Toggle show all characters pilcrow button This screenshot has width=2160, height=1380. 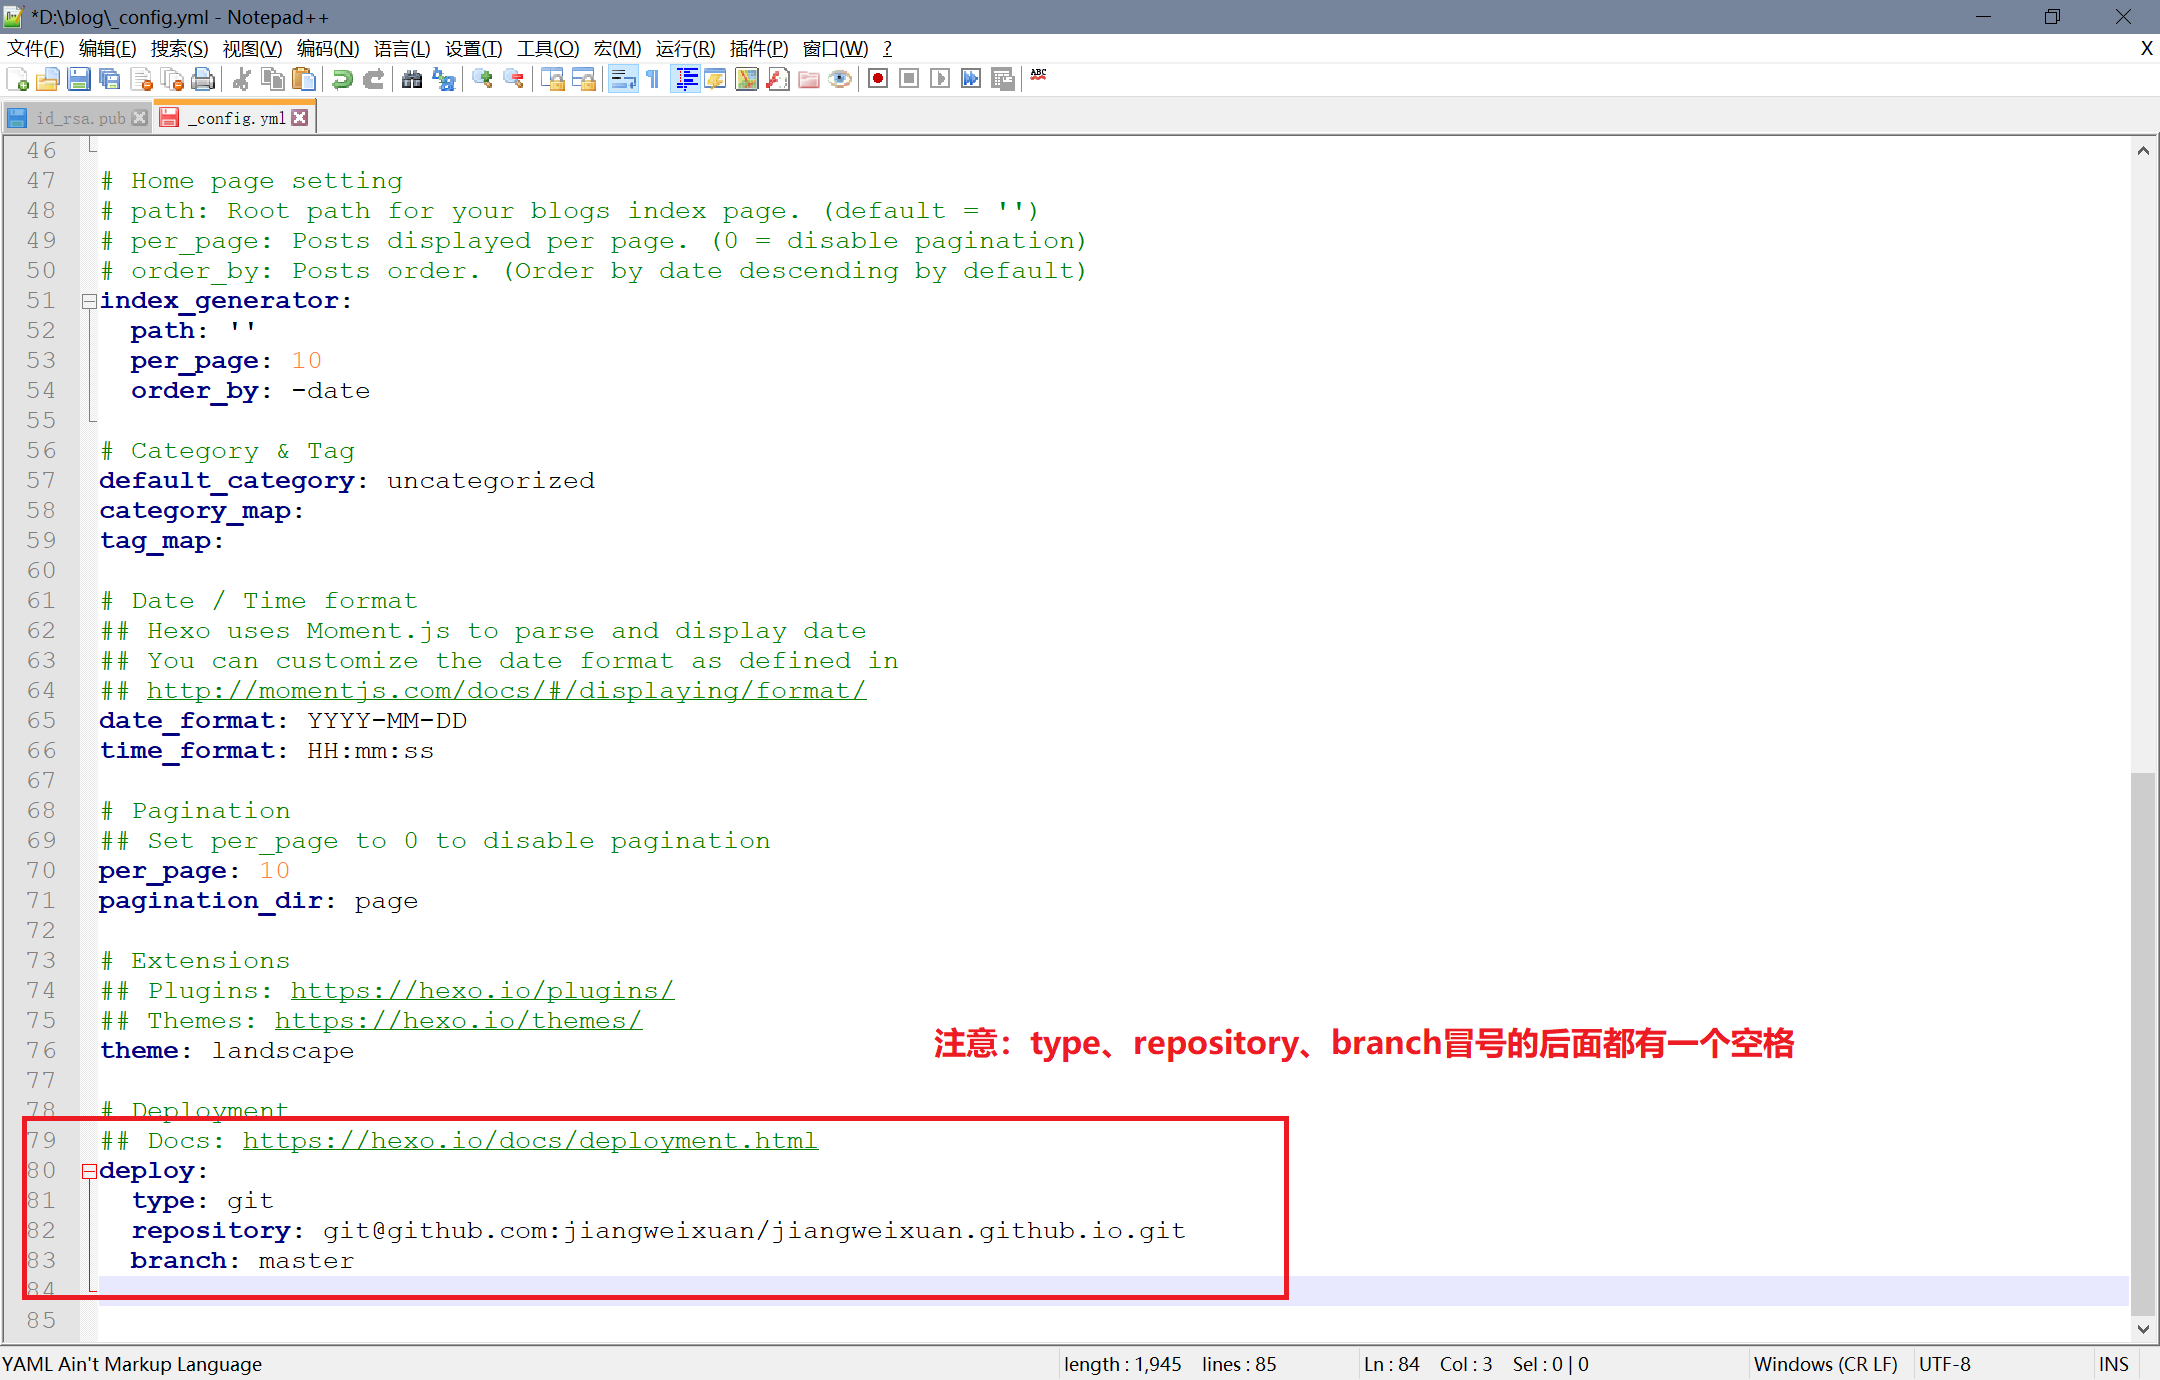(653, 79)
